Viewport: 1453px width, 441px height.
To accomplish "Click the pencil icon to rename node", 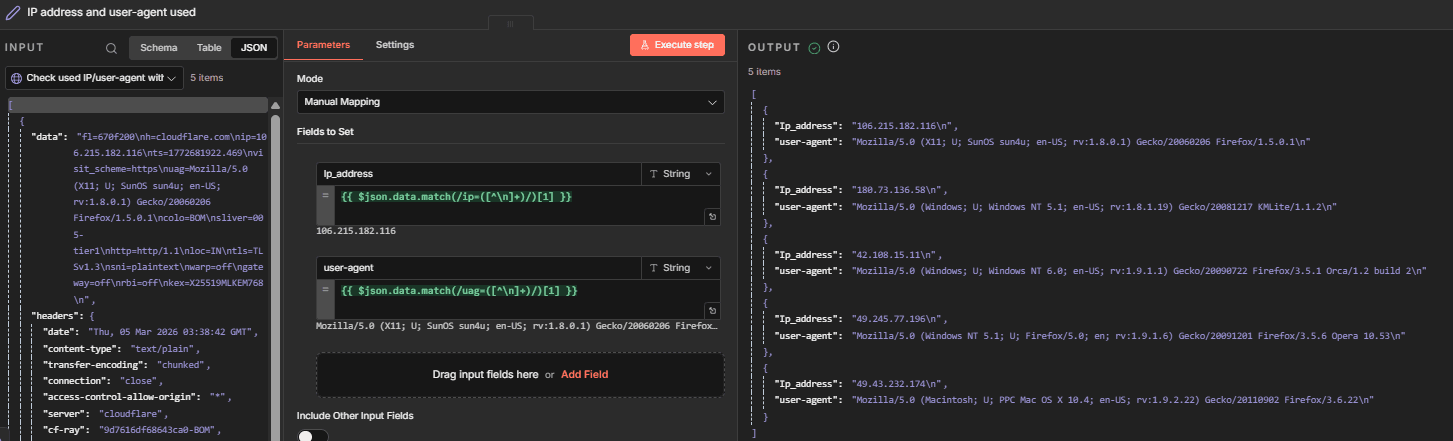I will coord(13,13).
